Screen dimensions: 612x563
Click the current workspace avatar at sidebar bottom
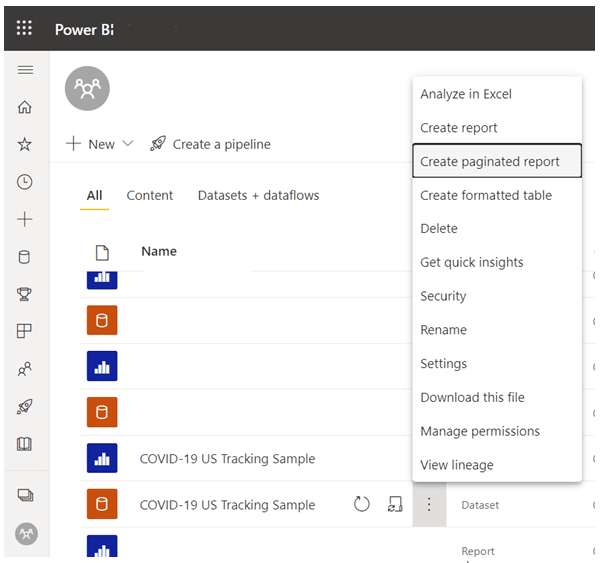(27, 533)
